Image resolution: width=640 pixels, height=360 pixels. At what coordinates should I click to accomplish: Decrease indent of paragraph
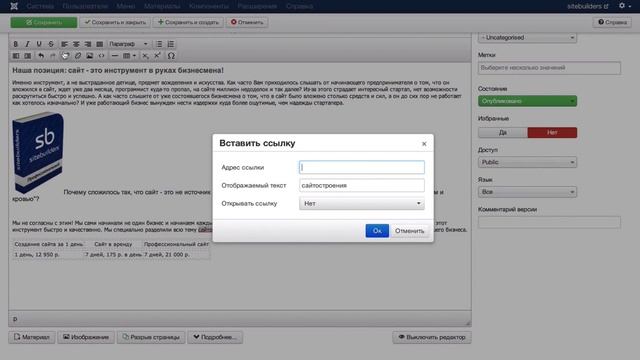click(x=16, y=56)
